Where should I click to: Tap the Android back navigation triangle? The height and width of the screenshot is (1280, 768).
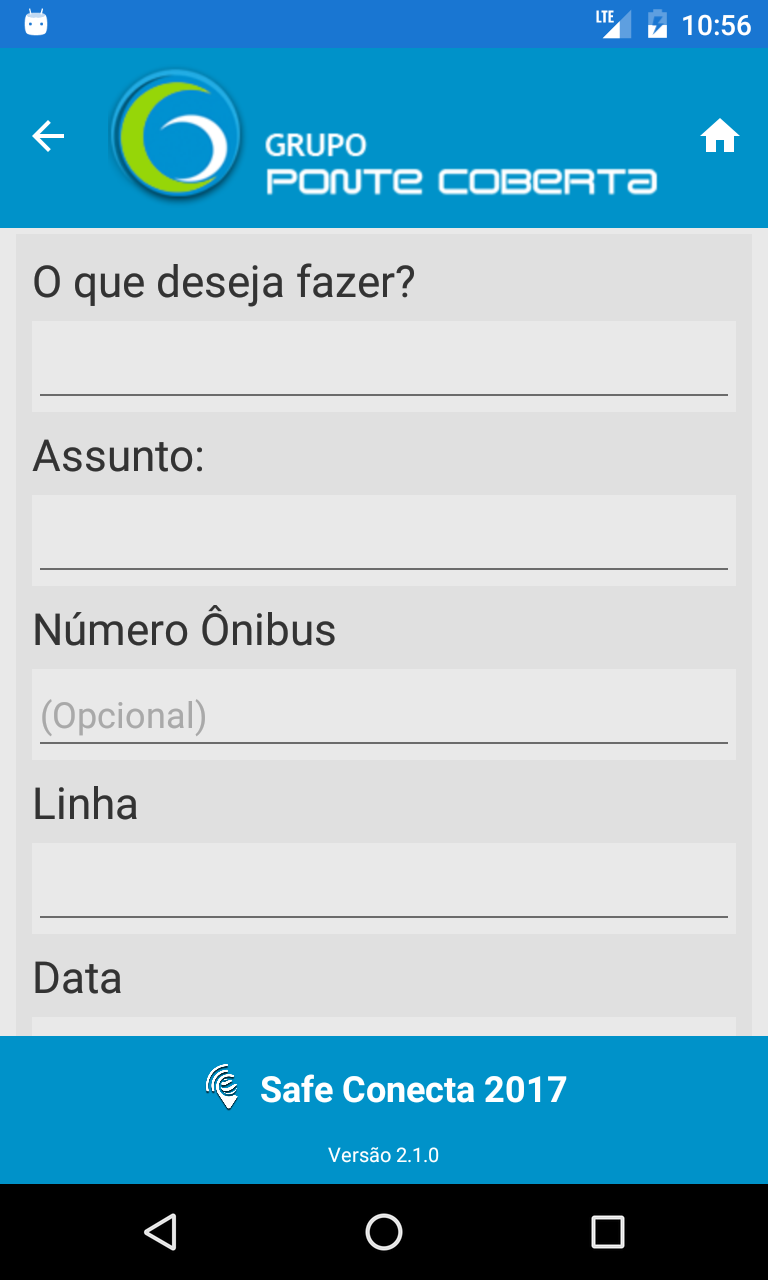coord(160,1232)
